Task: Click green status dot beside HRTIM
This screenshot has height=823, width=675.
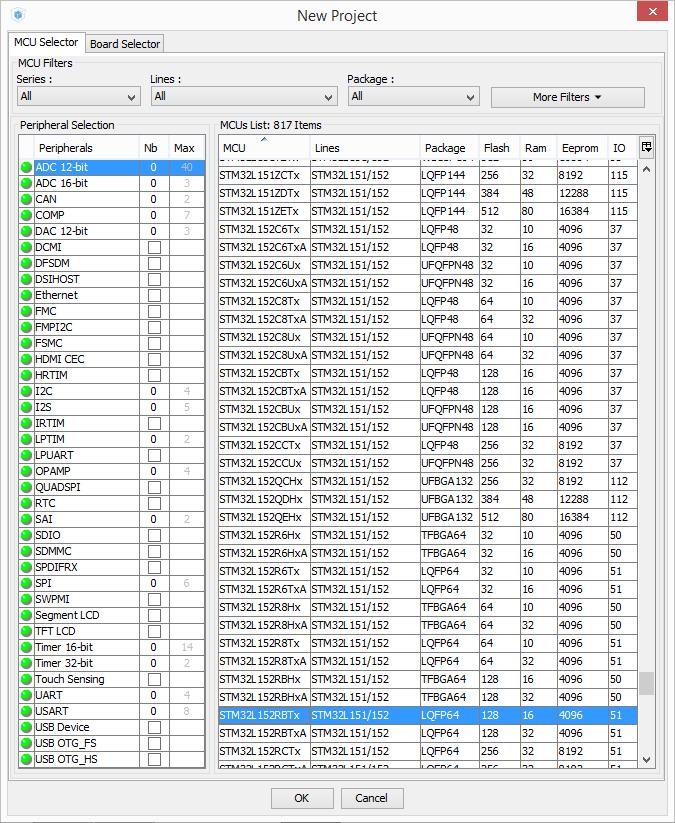Action: [x=26, y=375]
